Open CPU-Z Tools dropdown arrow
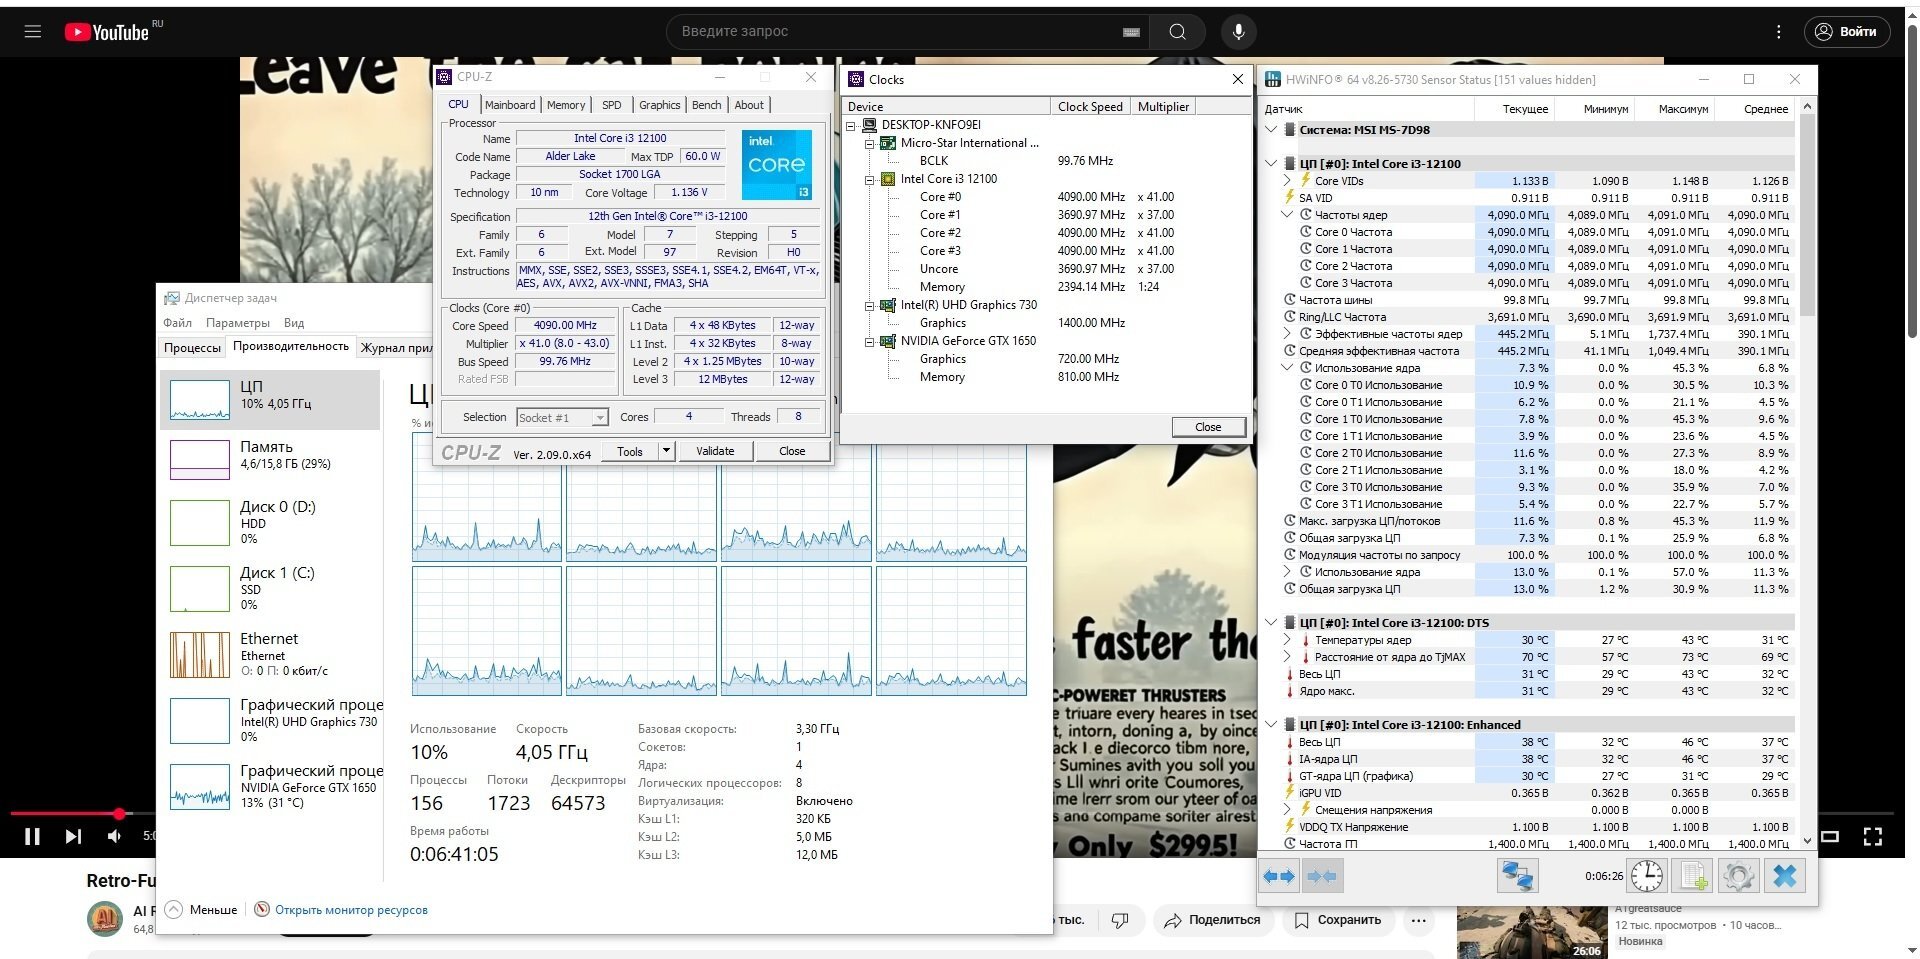1920x959 pixels. coord(666,451)
